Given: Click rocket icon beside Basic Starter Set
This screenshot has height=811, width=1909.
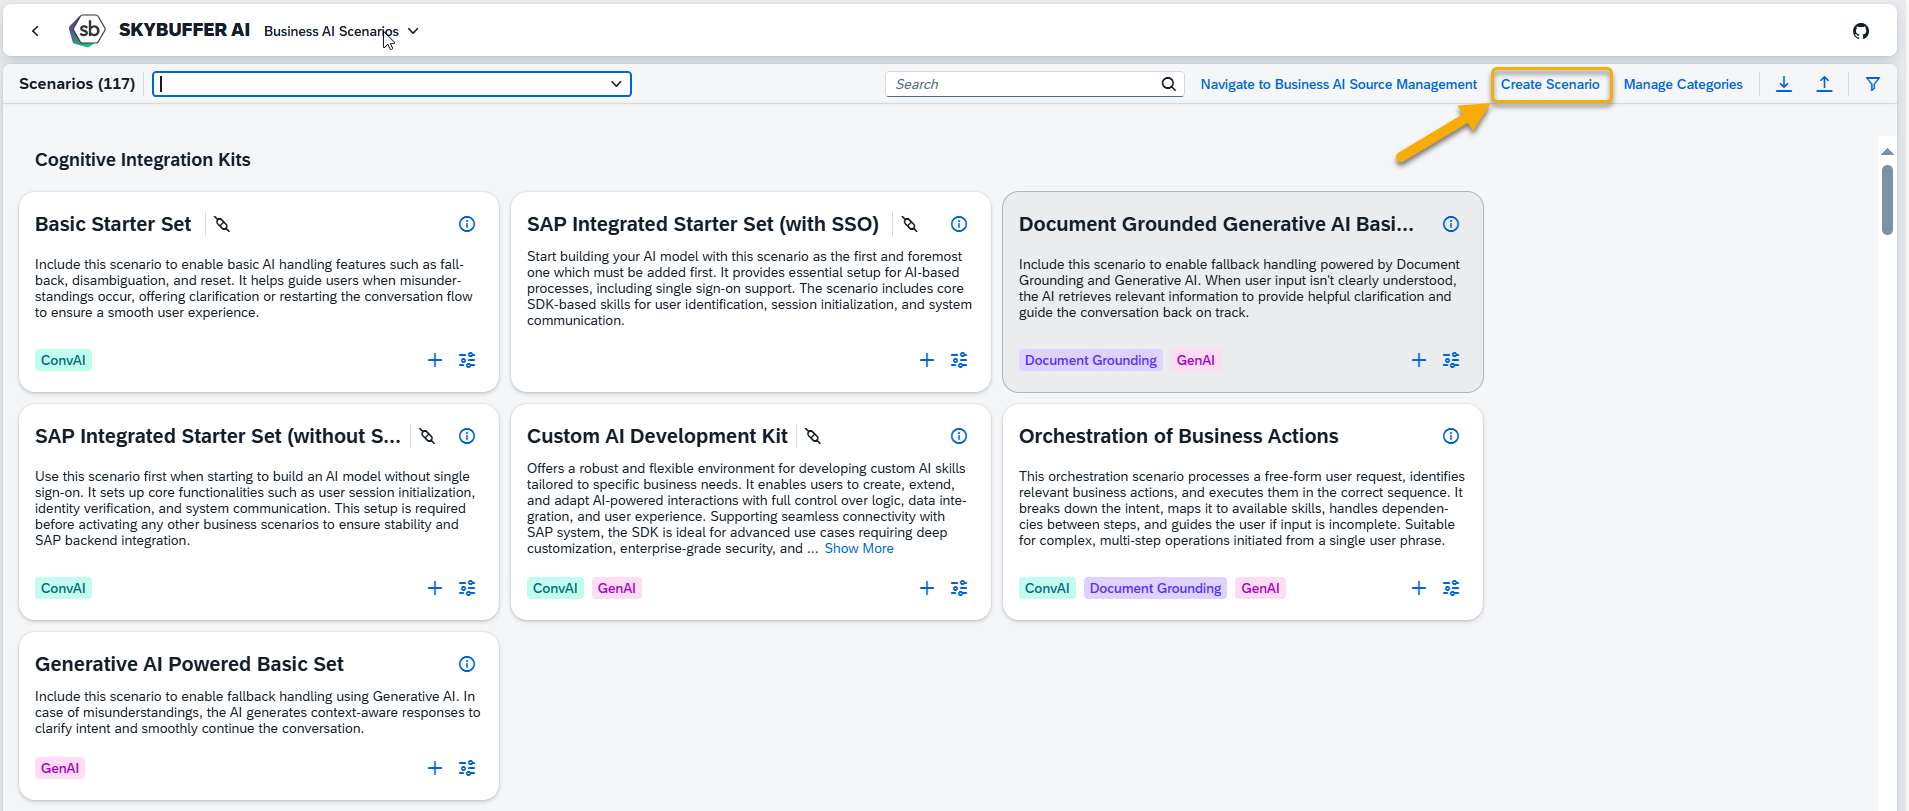Looking at the screenshot, I should [222, 224].
